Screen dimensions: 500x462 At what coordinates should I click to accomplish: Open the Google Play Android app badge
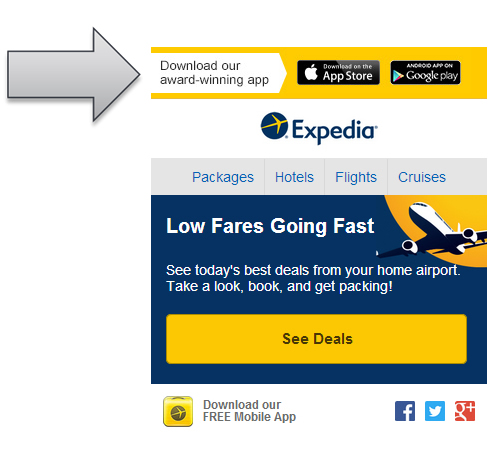(425, 72)
